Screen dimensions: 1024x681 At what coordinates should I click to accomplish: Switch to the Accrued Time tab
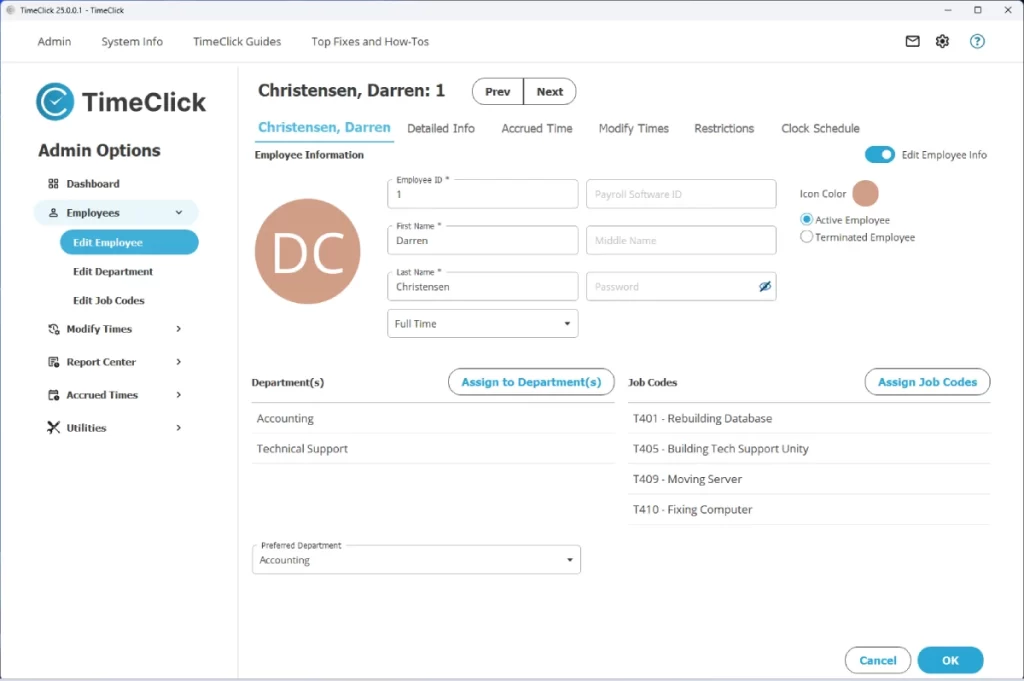point(537,128)
